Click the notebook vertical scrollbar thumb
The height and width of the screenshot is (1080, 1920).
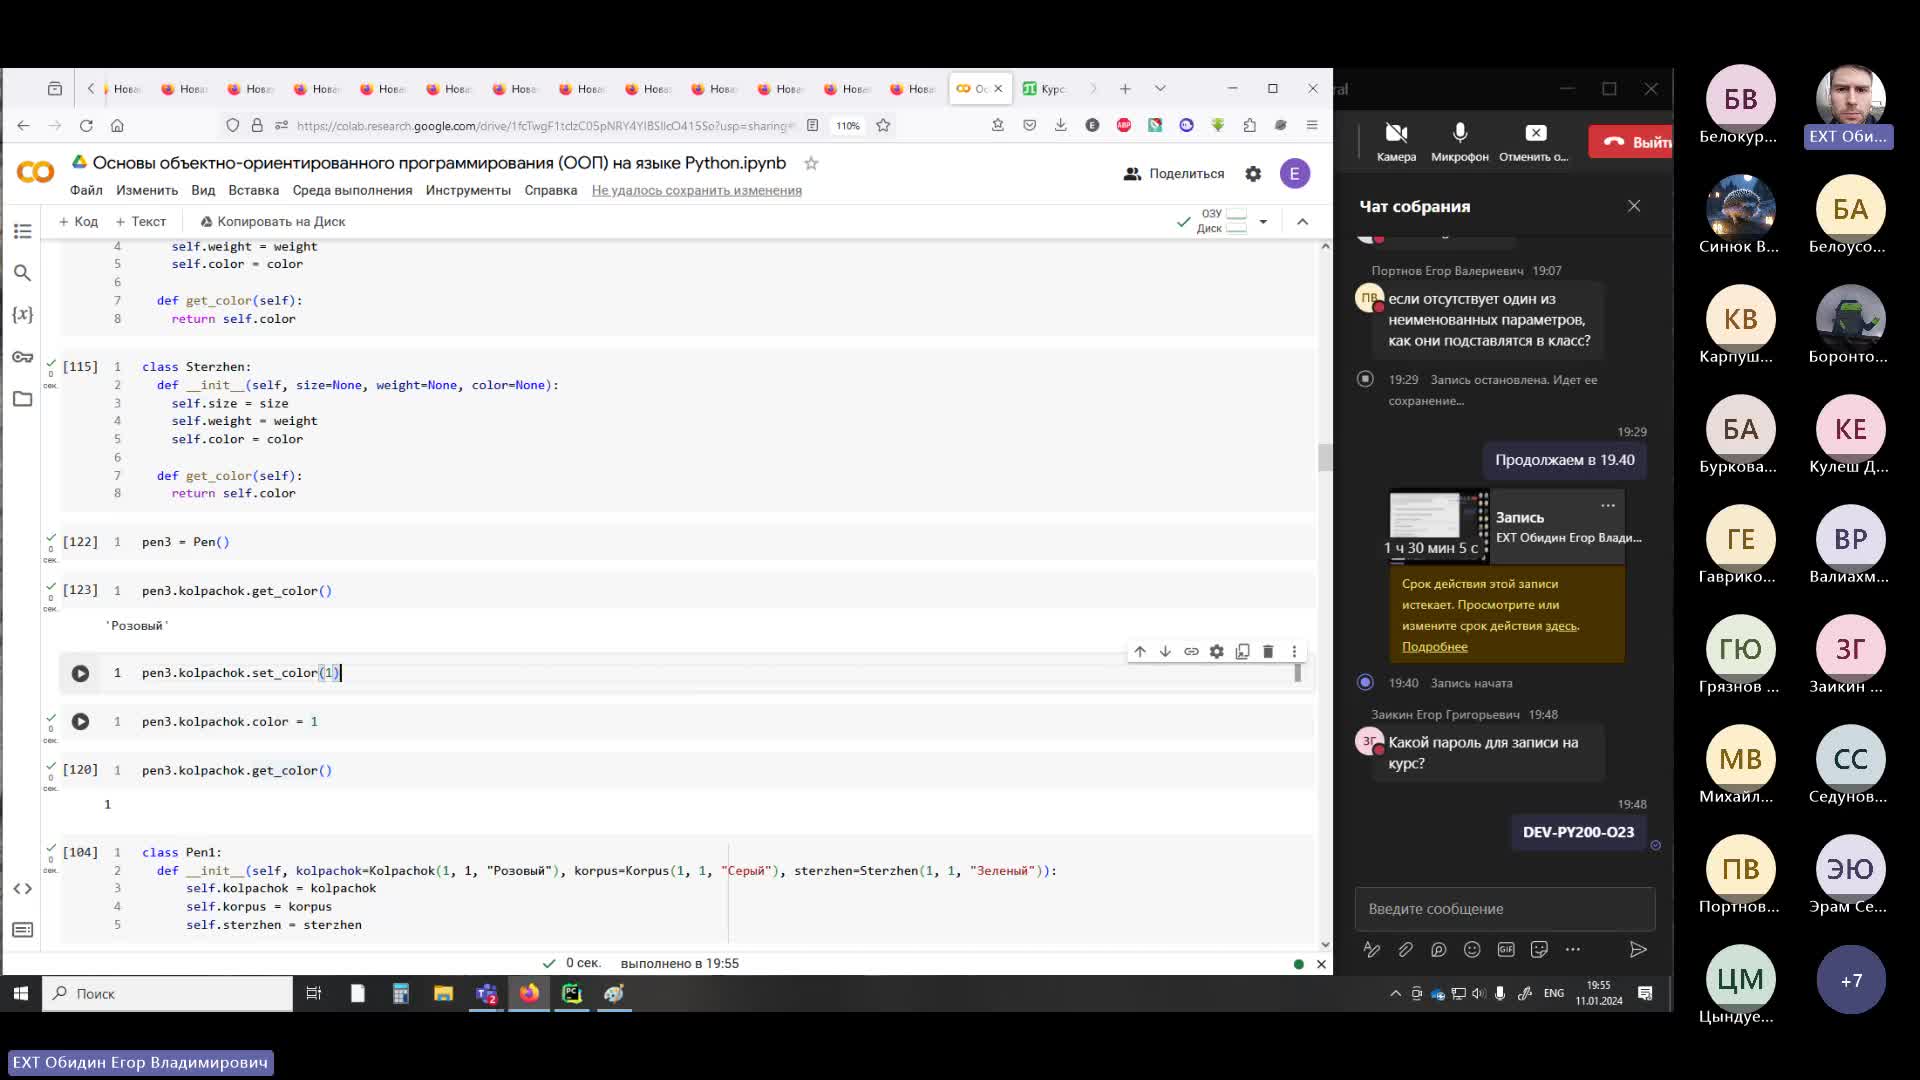click(x=1325, y=458)
